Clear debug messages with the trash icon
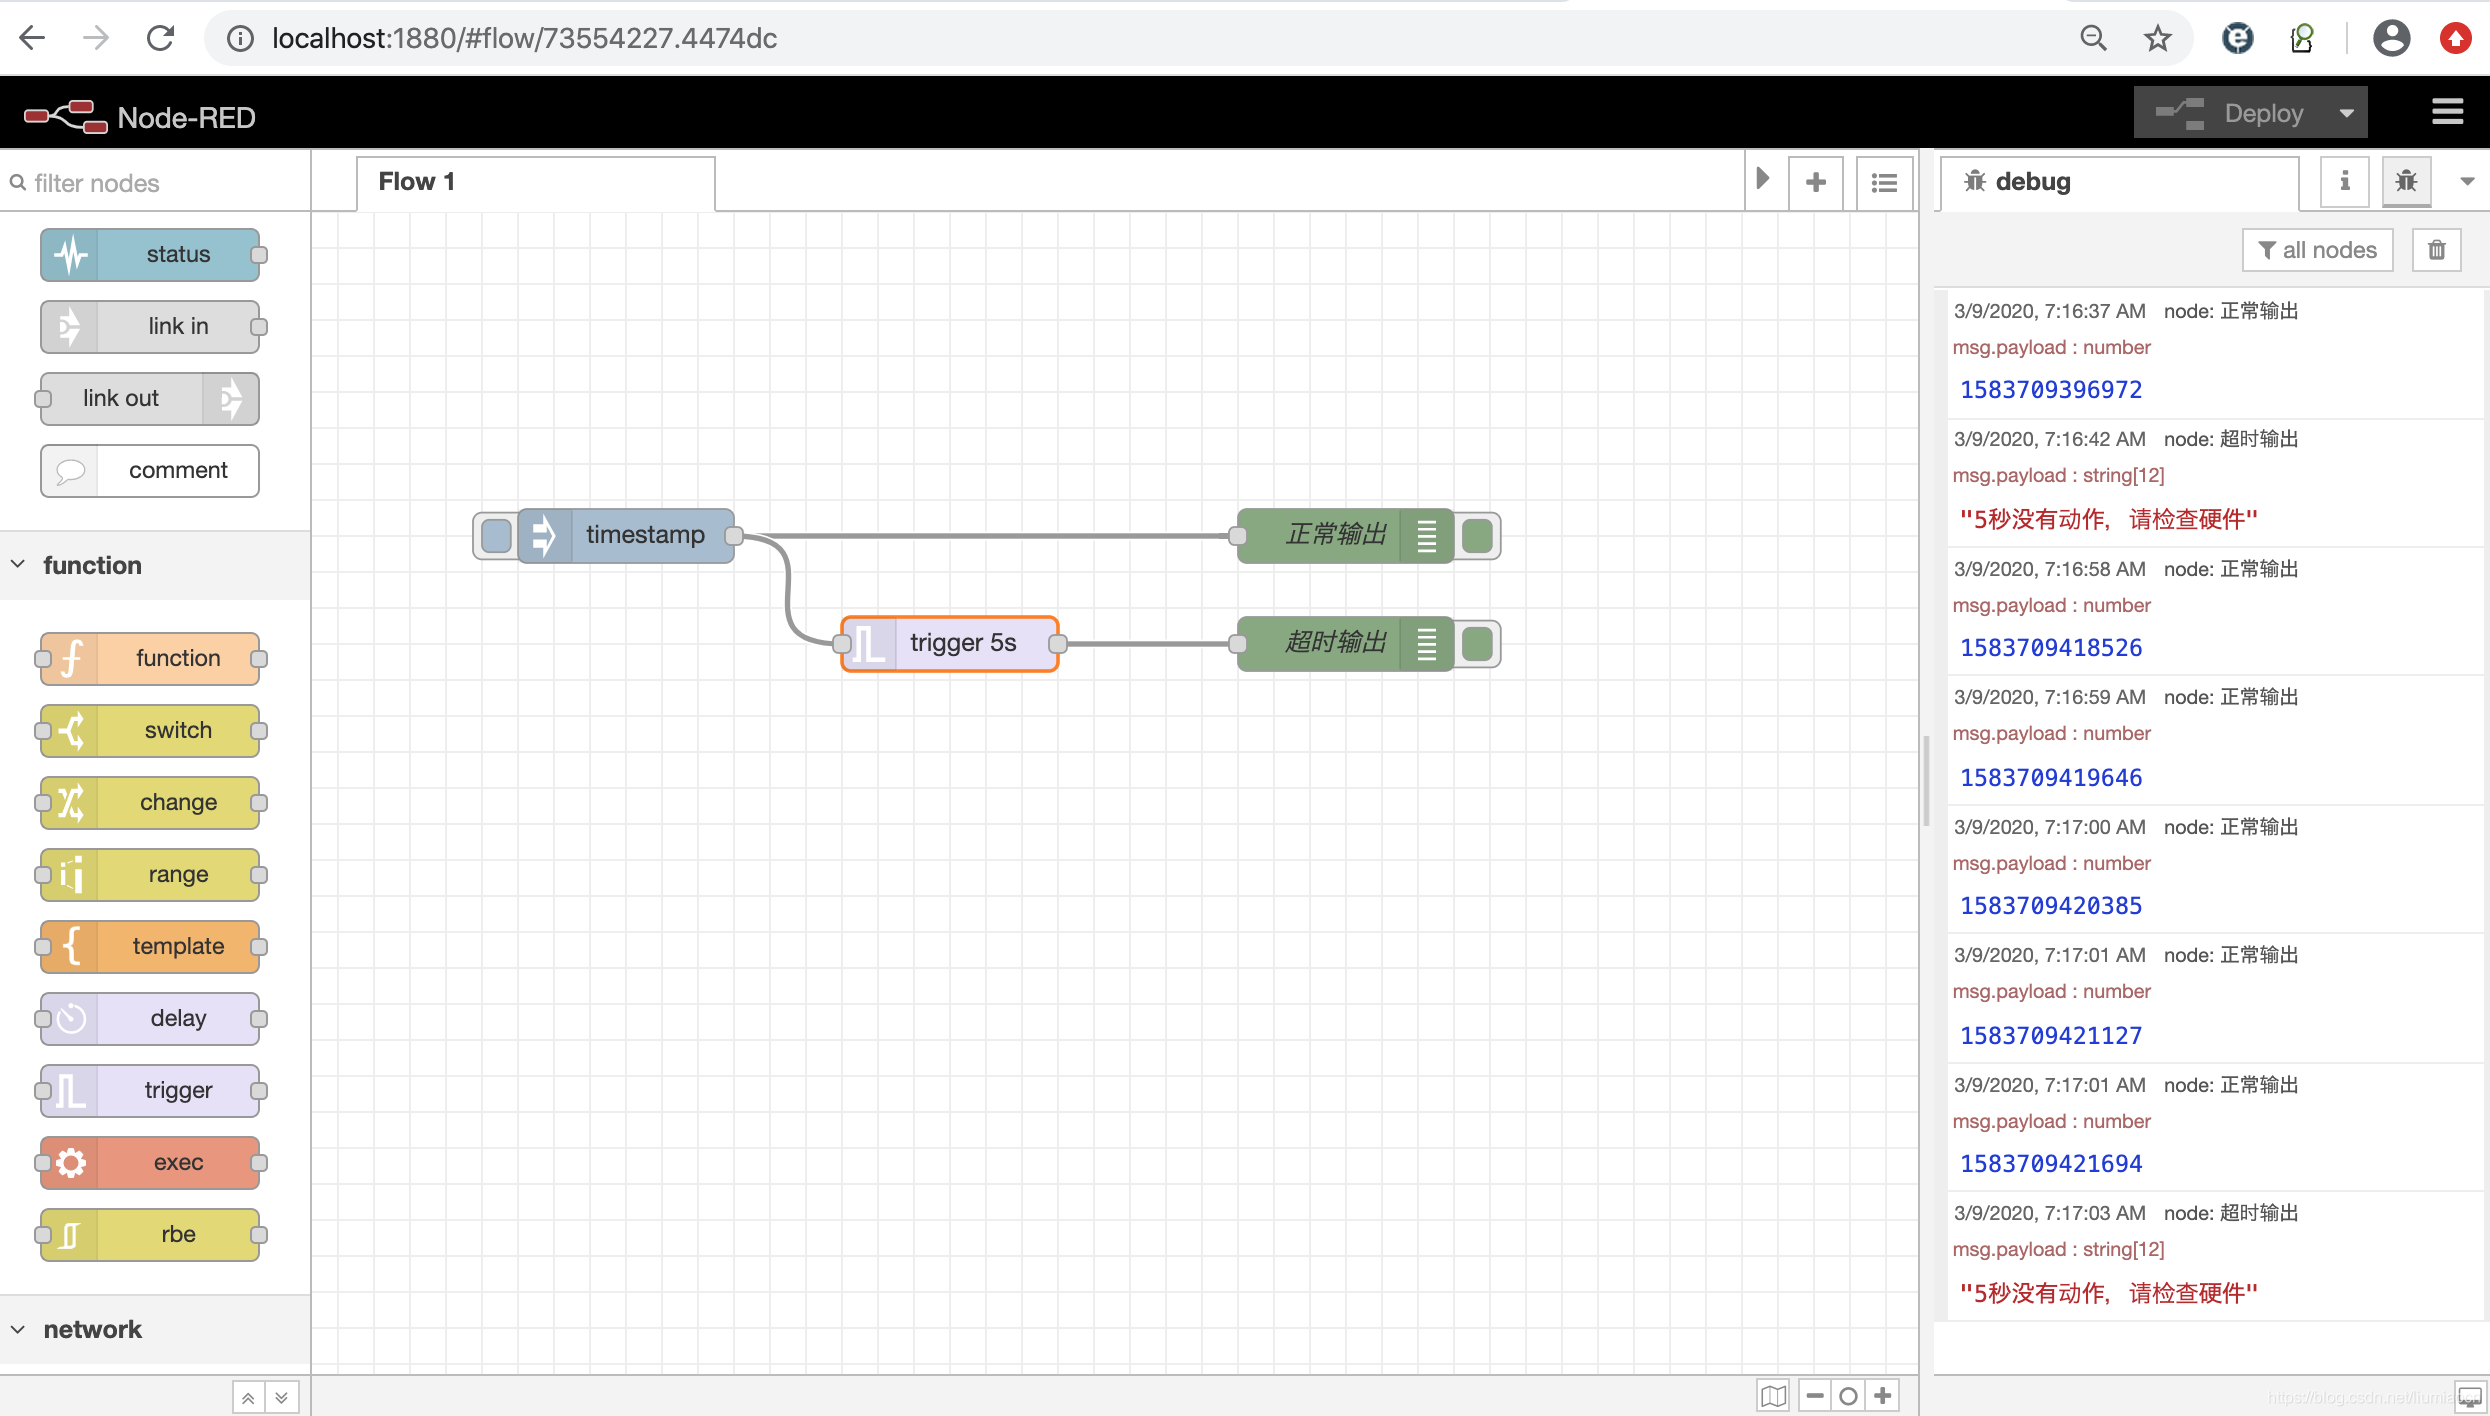The width and height of the screenshot is (2490, 1416). [2436, 249]
